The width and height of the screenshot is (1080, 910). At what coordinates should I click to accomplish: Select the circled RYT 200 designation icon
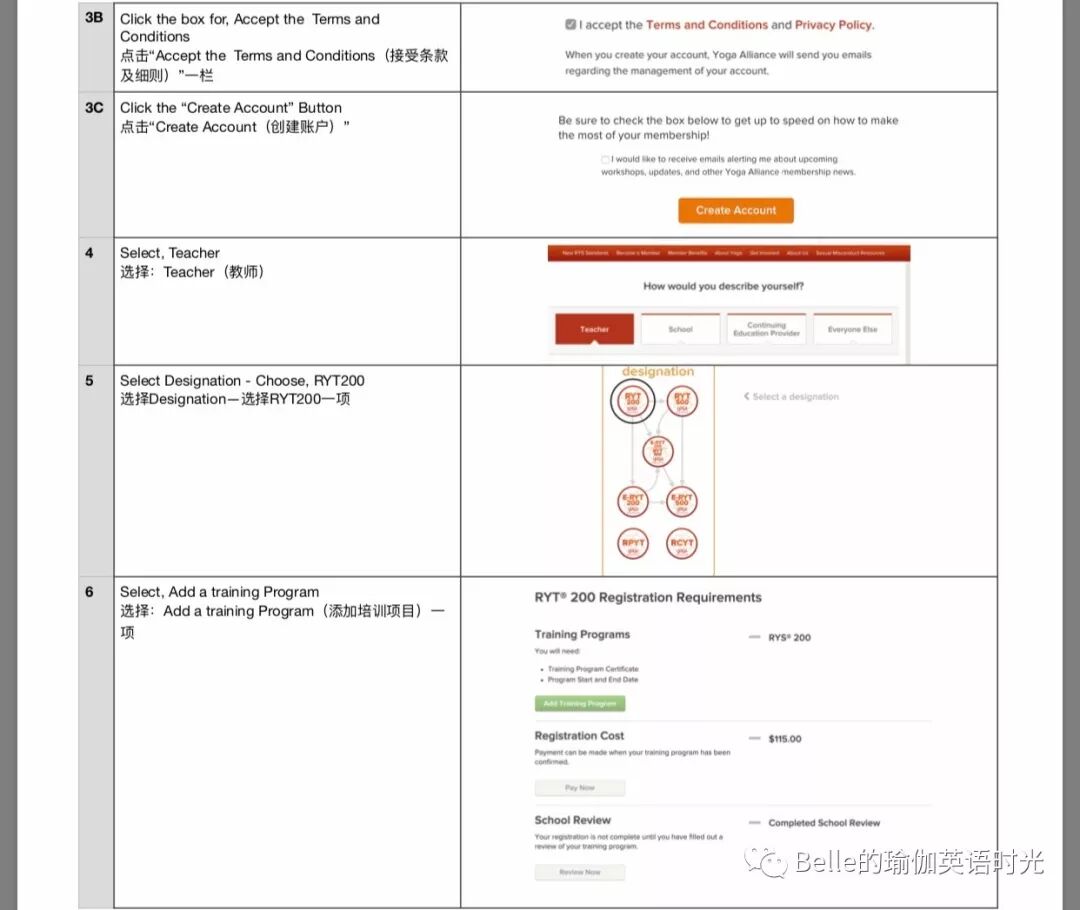632,401
